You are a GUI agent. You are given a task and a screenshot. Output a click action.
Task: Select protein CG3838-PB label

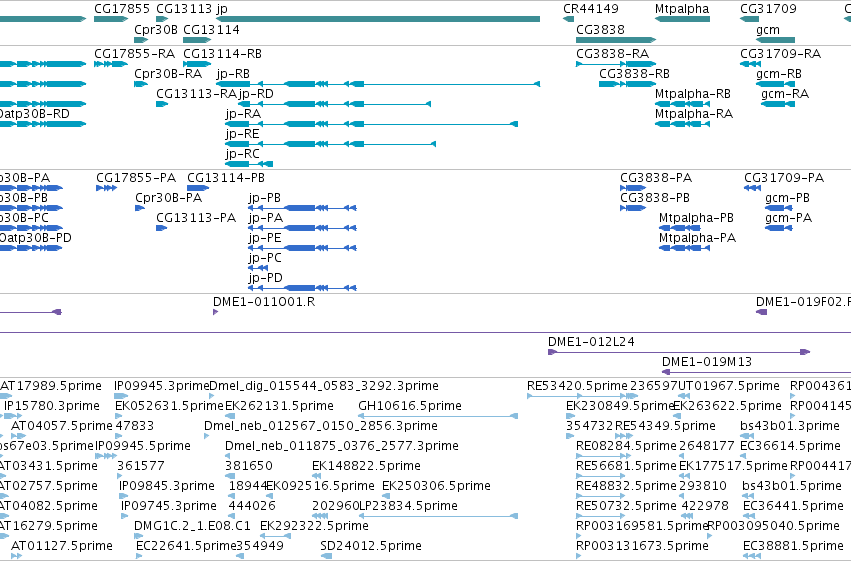pyautogui.click(x=655, y=198)
